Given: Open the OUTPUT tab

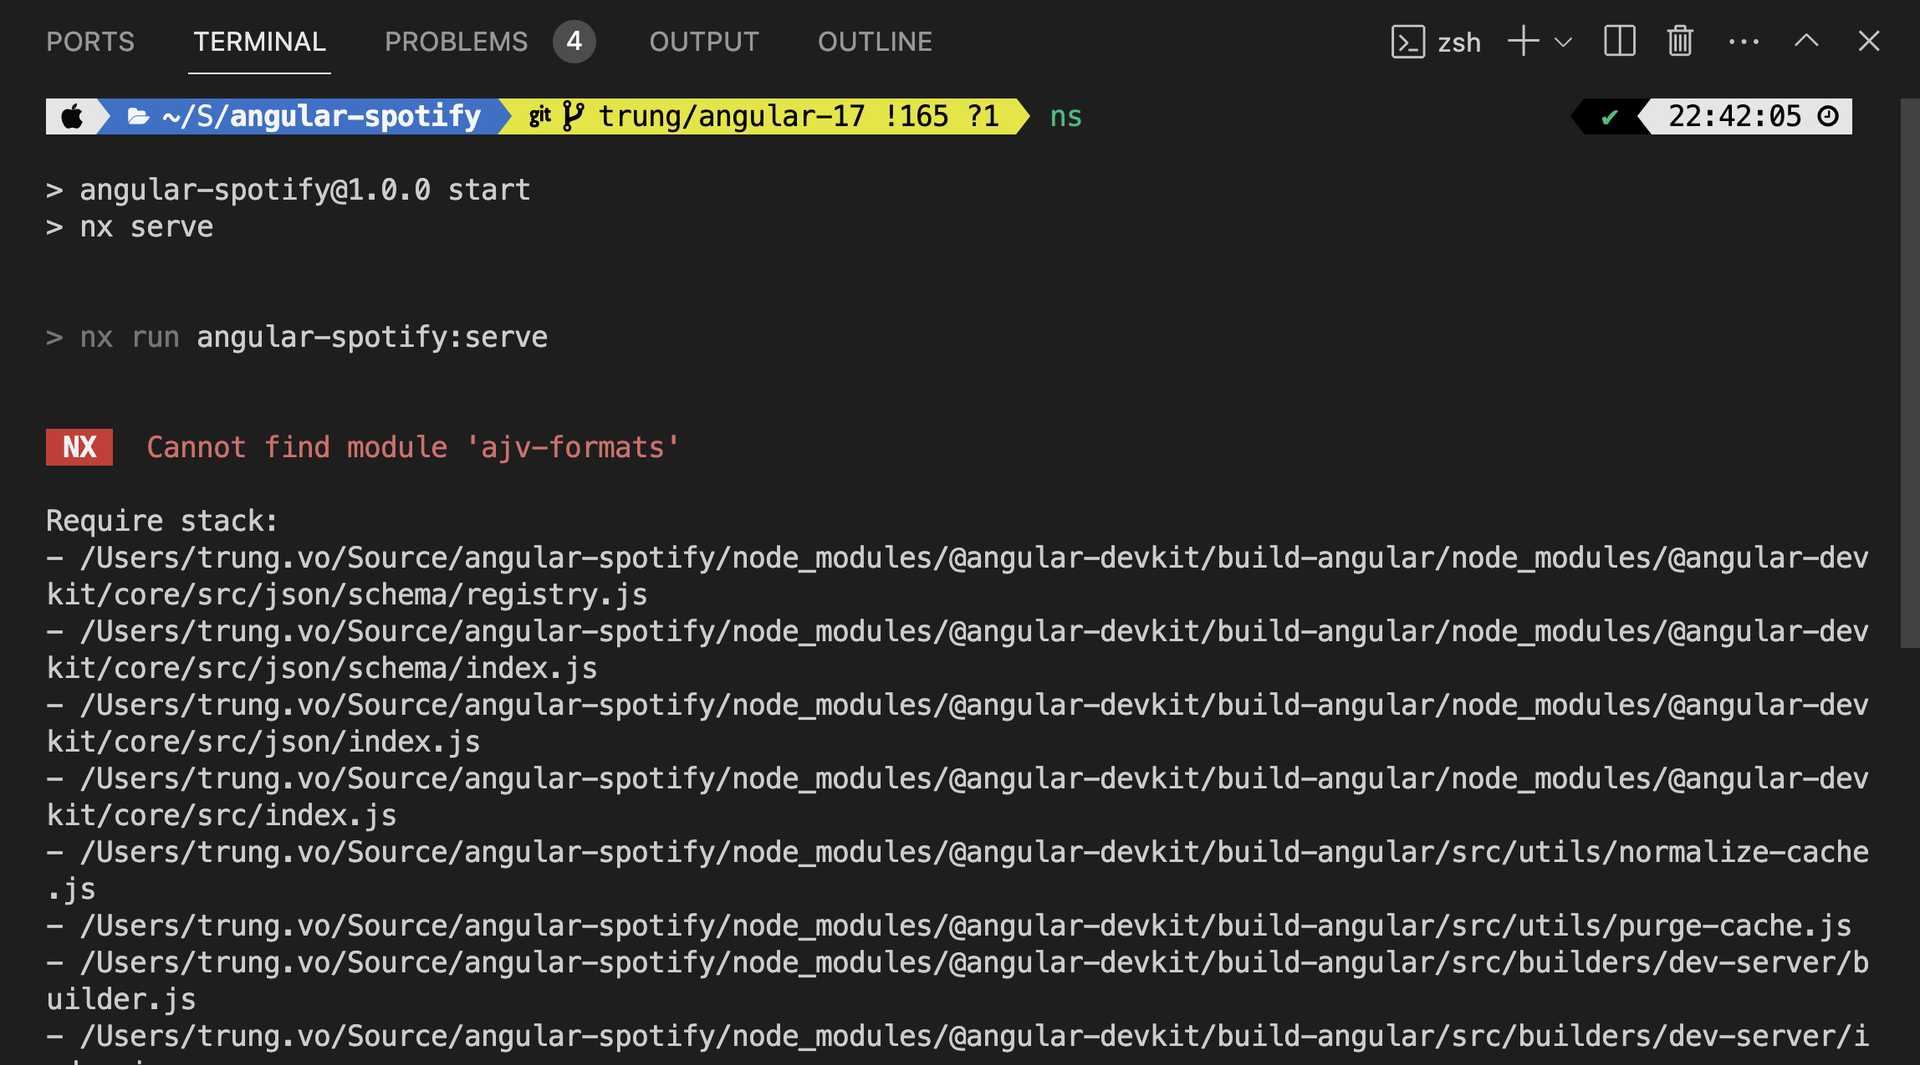Looking at the screenshot, I should (703, 41).
